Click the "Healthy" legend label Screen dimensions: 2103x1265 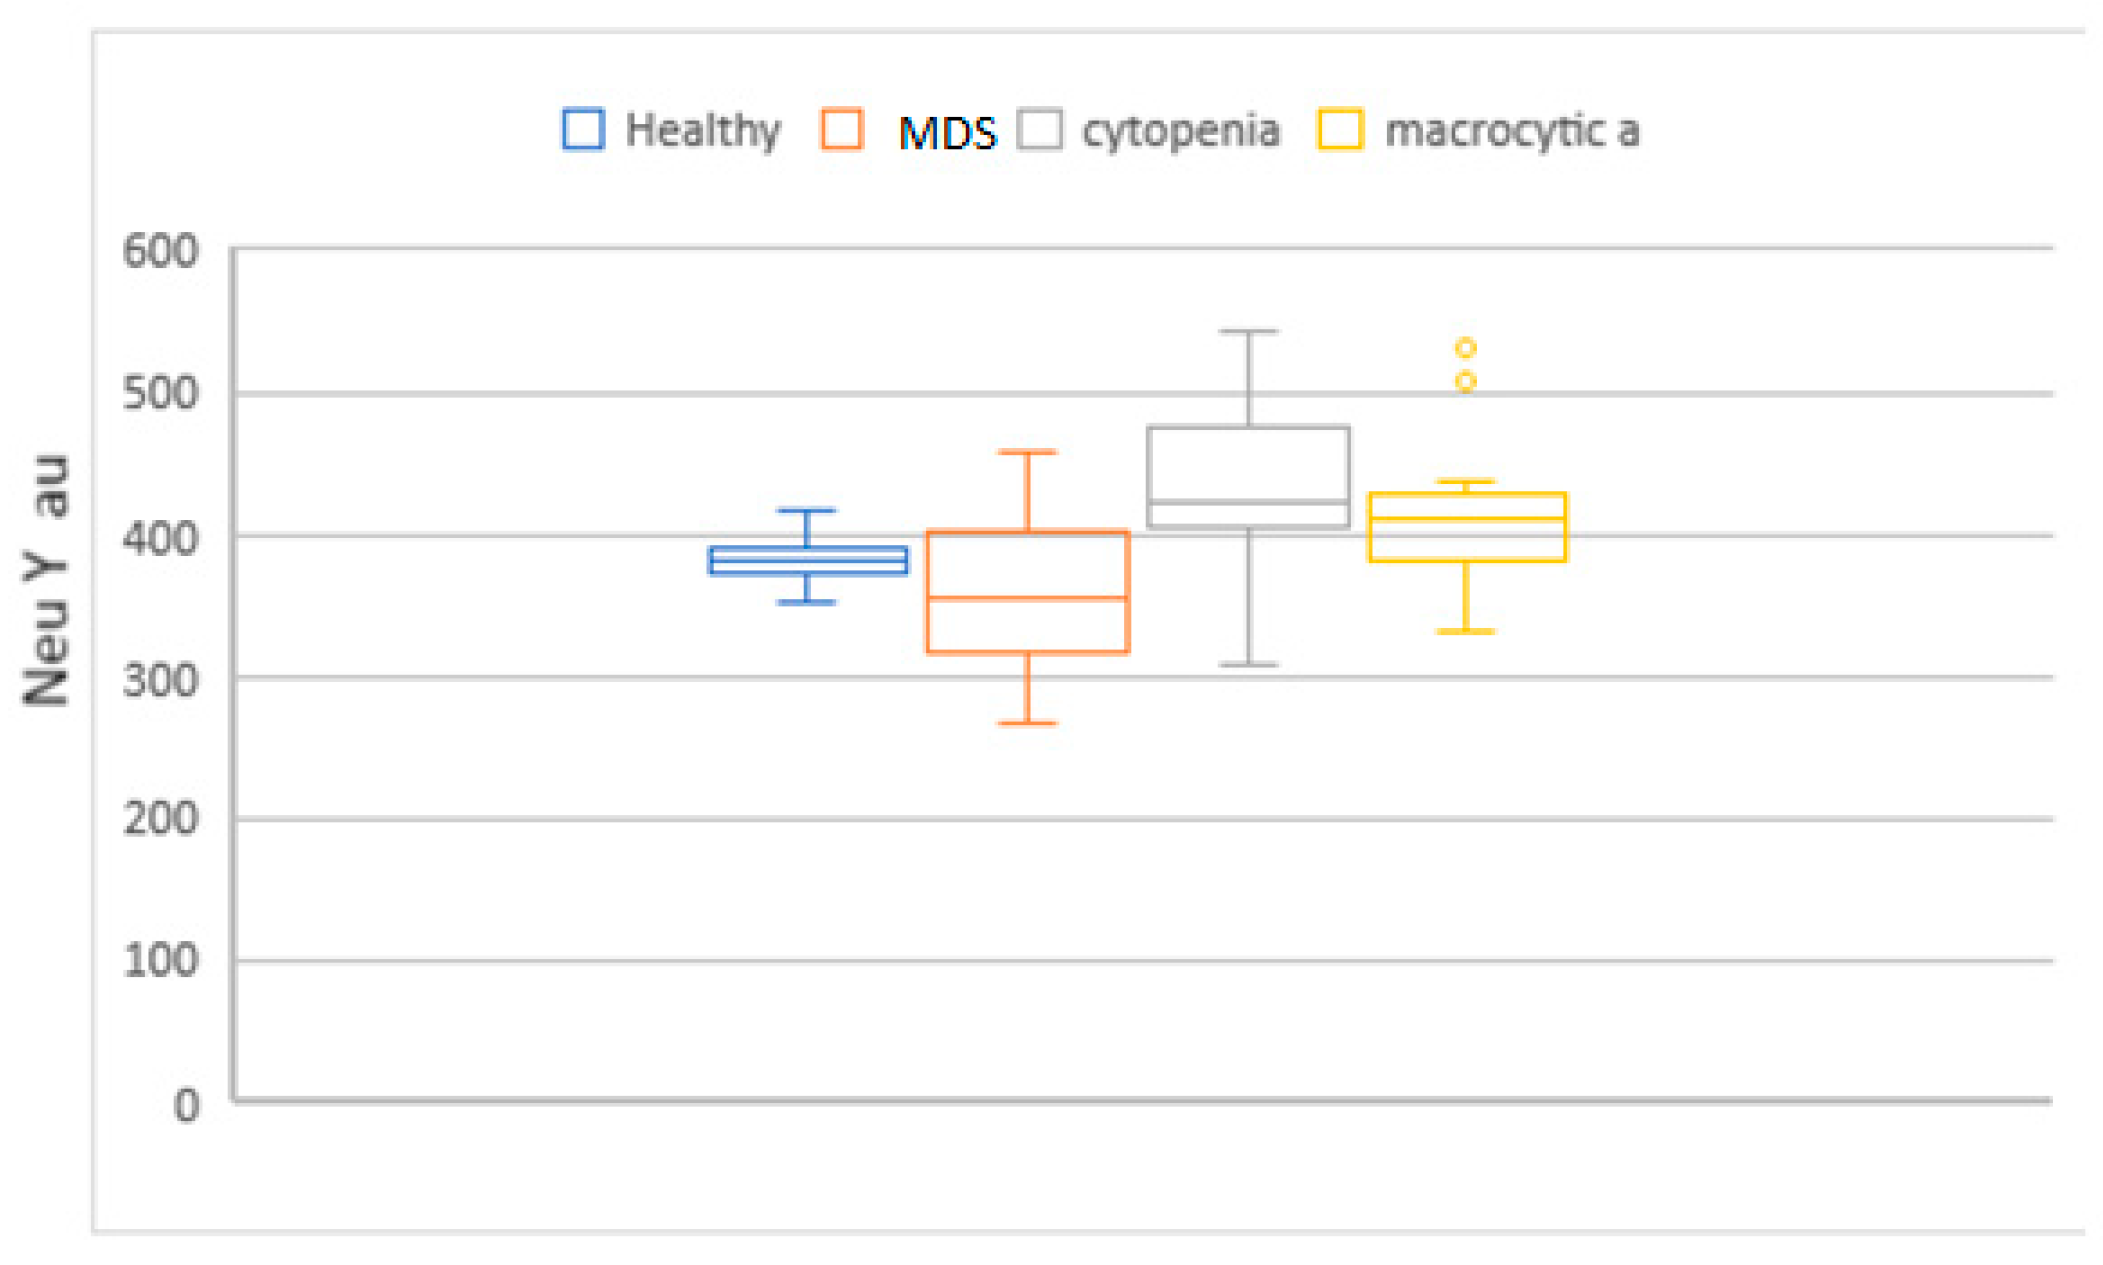coord(703,131)
